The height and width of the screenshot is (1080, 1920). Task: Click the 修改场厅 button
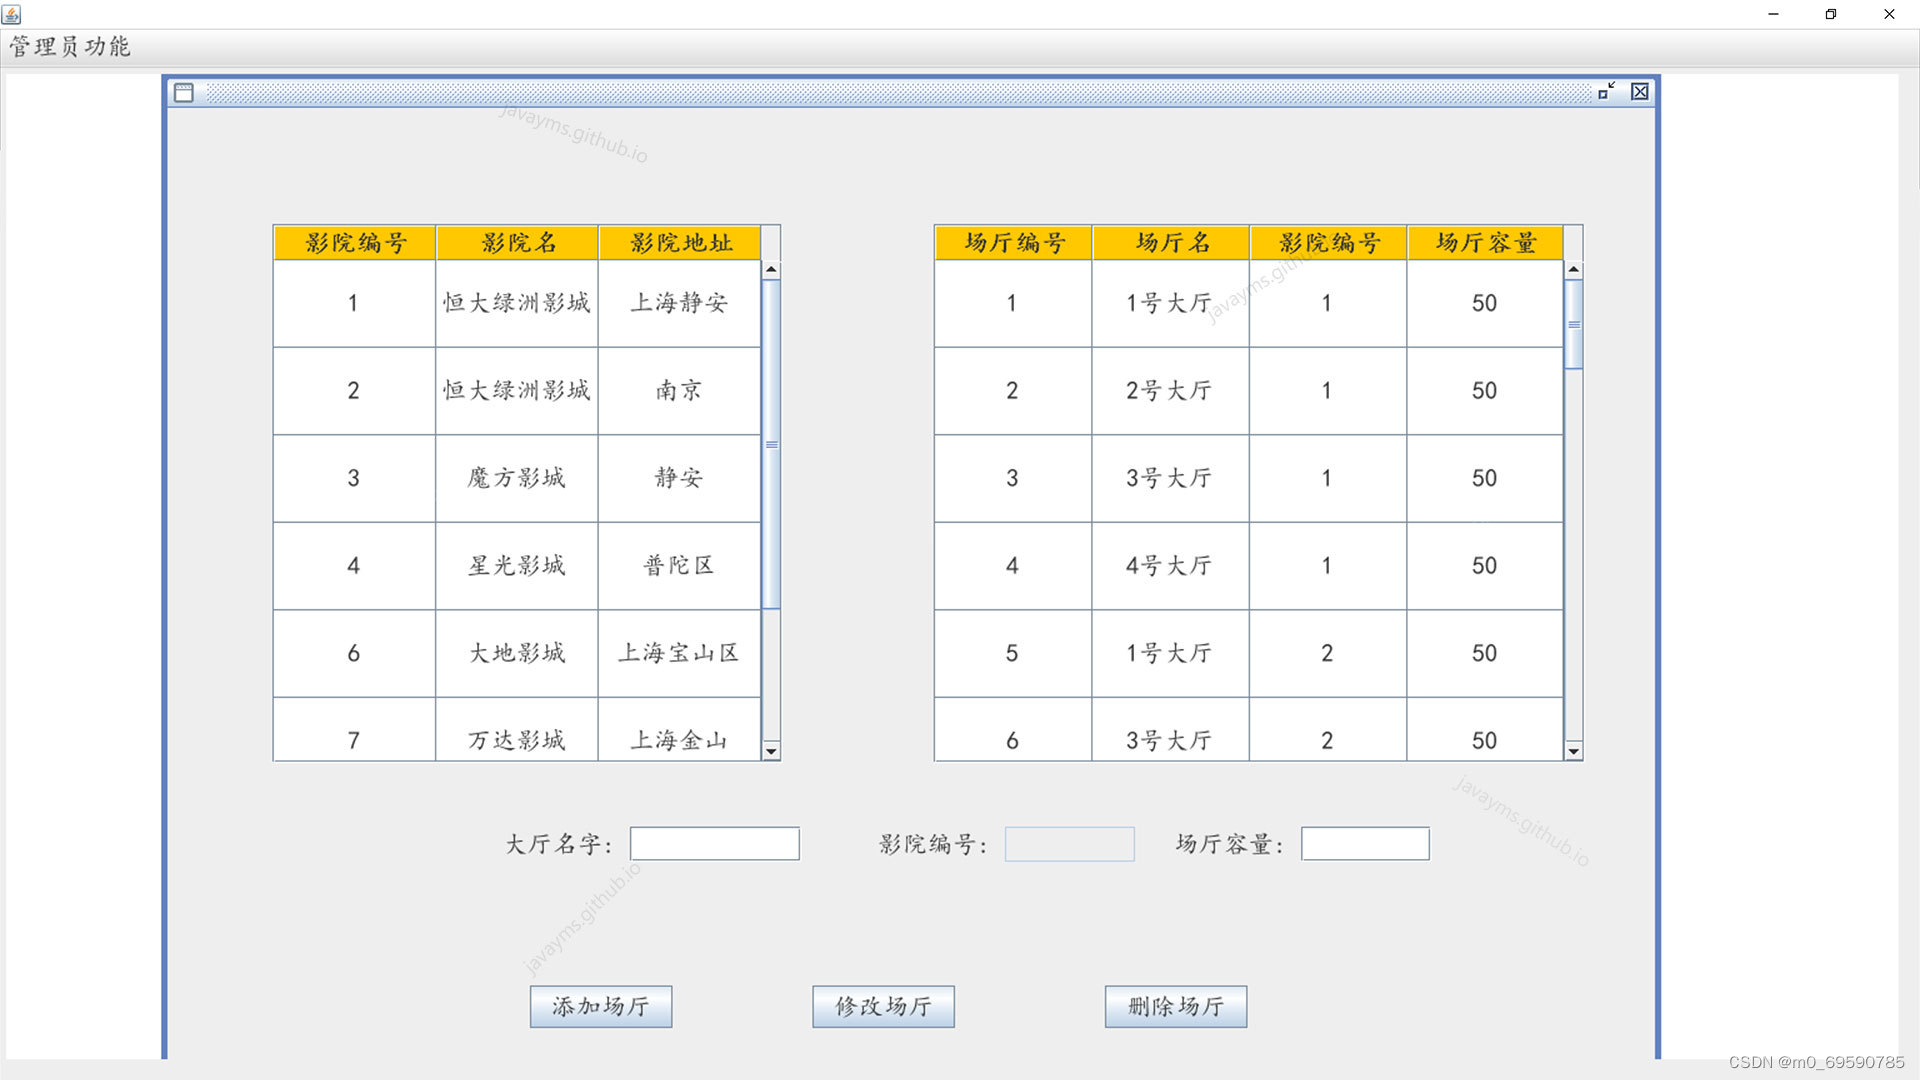[x=883, y=1006]
